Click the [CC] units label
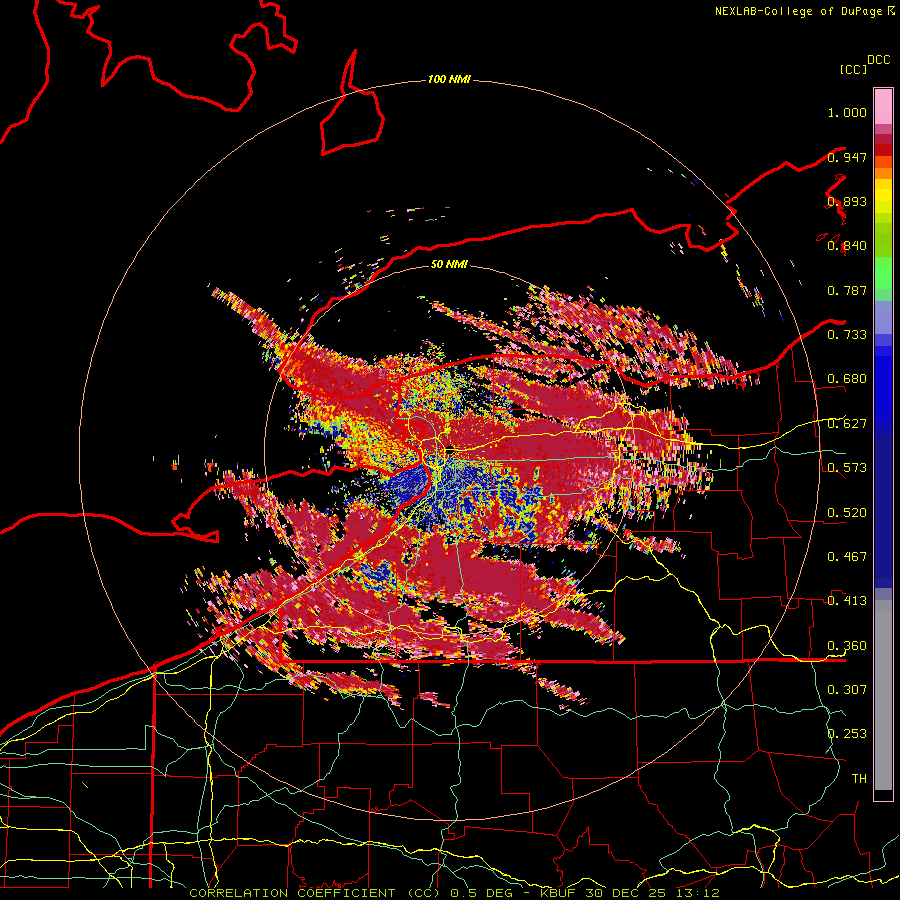This screenshot has height=900, width=900. (x=853, y=69)
